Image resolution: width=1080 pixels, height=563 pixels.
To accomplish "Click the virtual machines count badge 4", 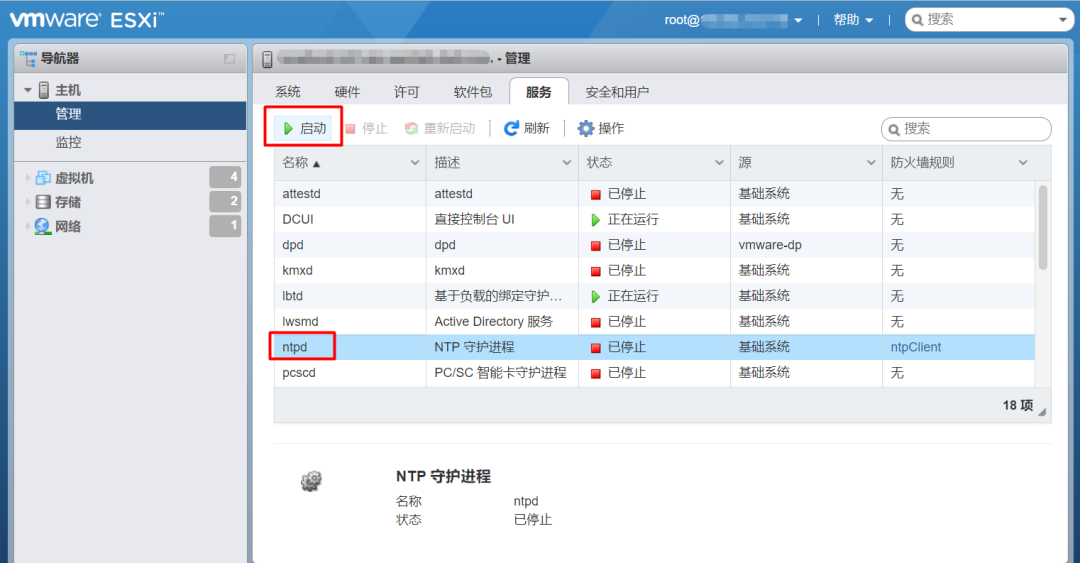I will 225,177.
